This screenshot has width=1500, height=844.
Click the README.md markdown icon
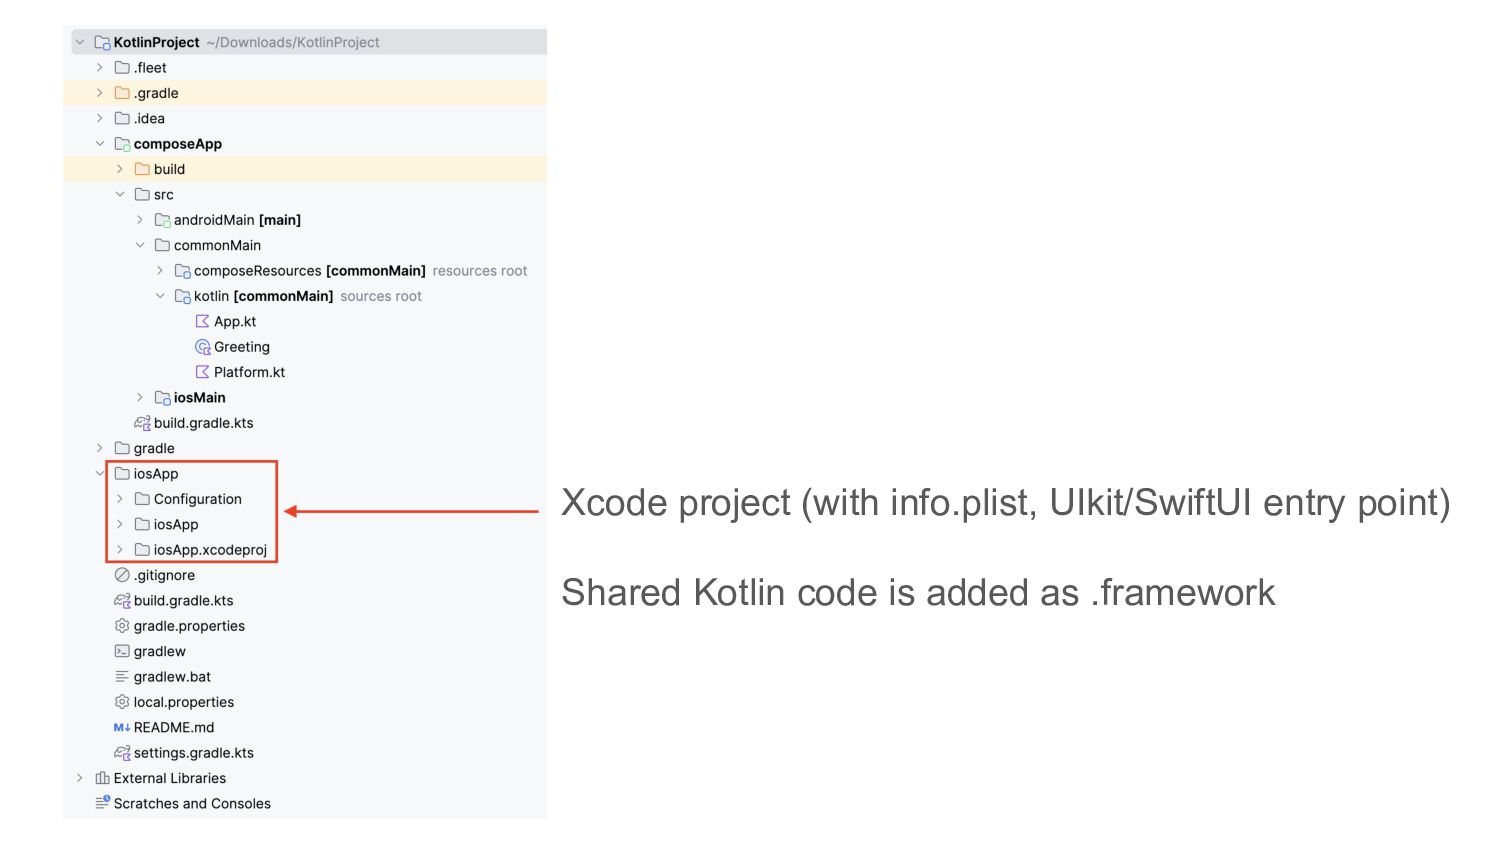122,728
